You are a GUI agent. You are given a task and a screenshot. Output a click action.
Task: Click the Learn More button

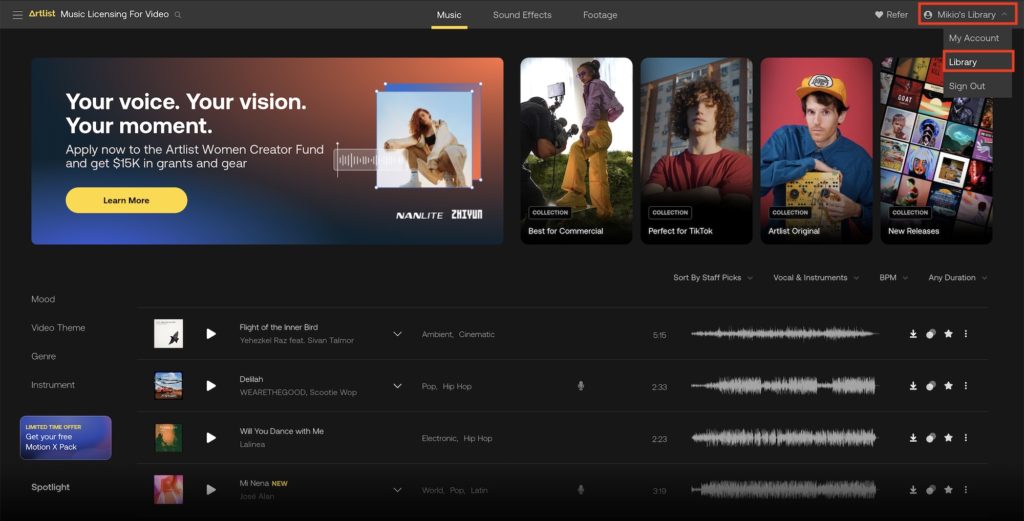click(126, 200)
